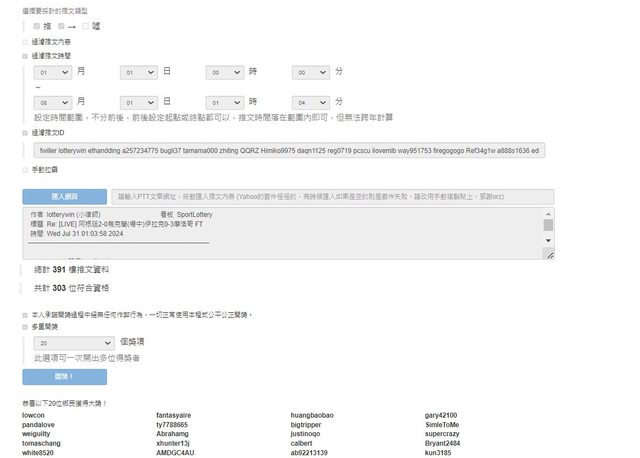The width and height of the screenshot is (640, 458).
Task: Click the 匯入網頁 button
Action: pyautogui.click(x=64, y=197)
